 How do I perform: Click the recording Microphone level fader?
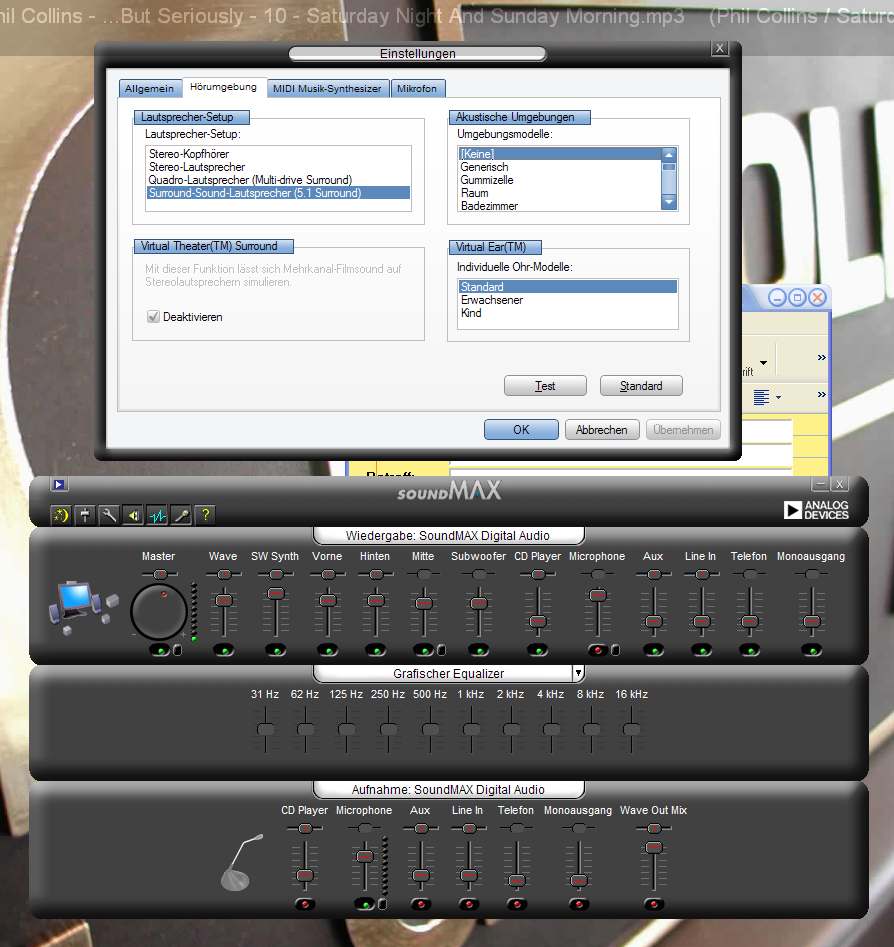pos(365,856)
